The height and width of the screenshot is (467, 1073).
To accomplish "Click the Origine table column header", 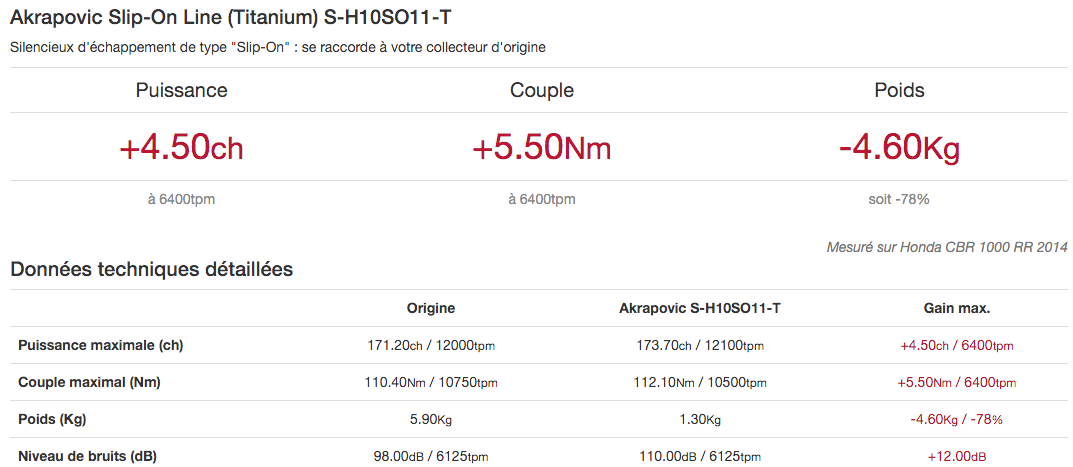I will (430, 309).
